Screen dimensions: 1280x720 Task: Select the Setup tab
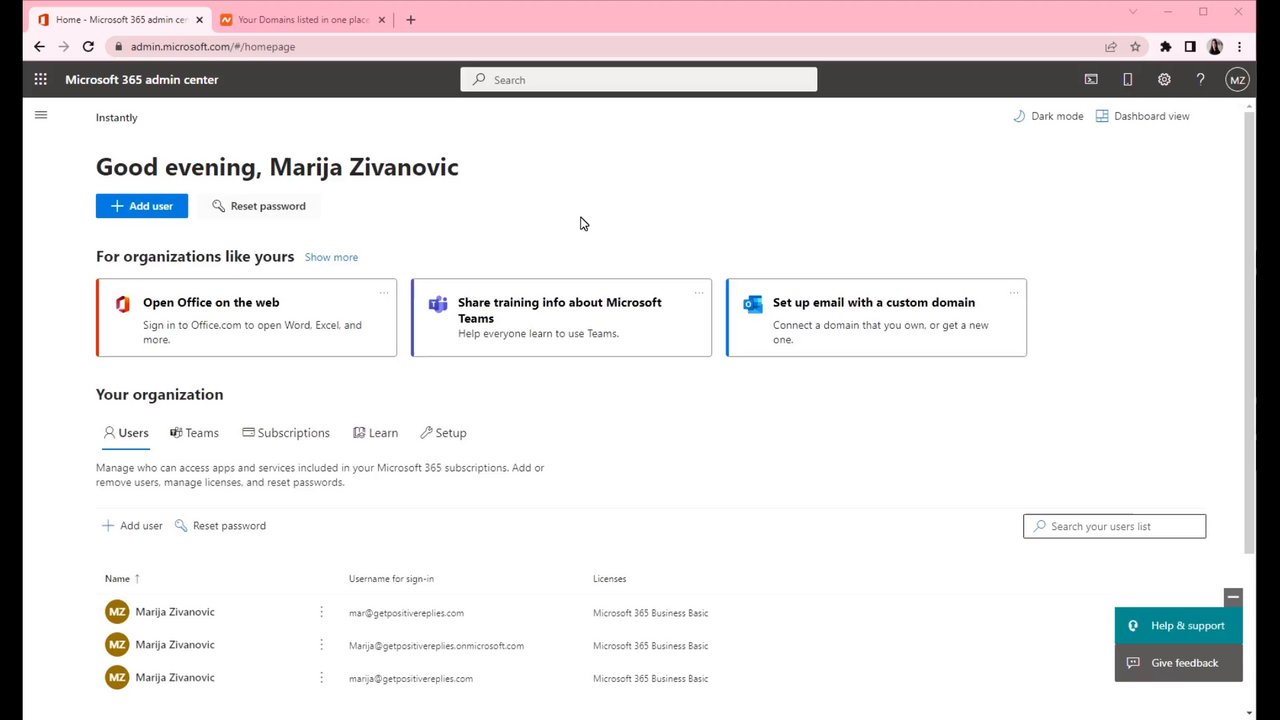[x=443, y=433]
